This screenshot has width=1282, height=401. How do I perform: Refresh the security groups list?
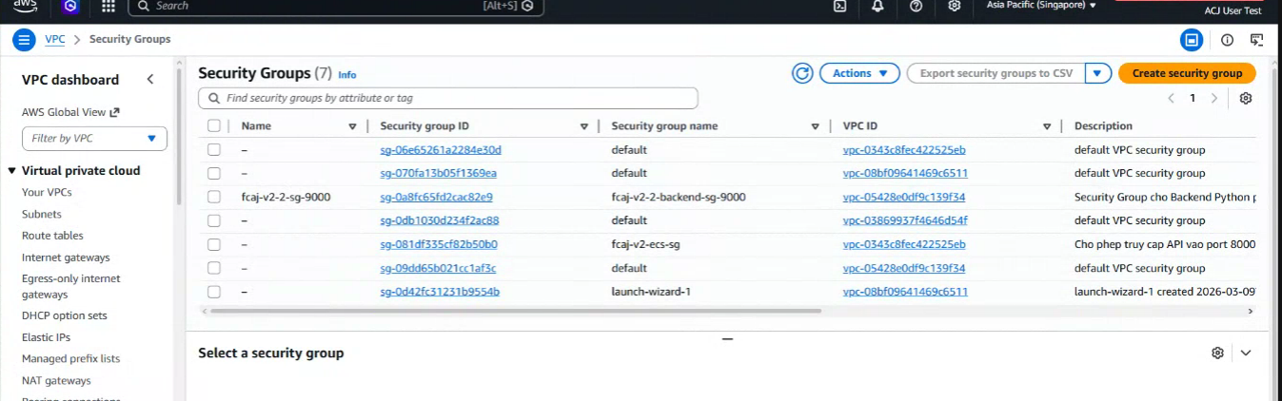pos(802,73)
